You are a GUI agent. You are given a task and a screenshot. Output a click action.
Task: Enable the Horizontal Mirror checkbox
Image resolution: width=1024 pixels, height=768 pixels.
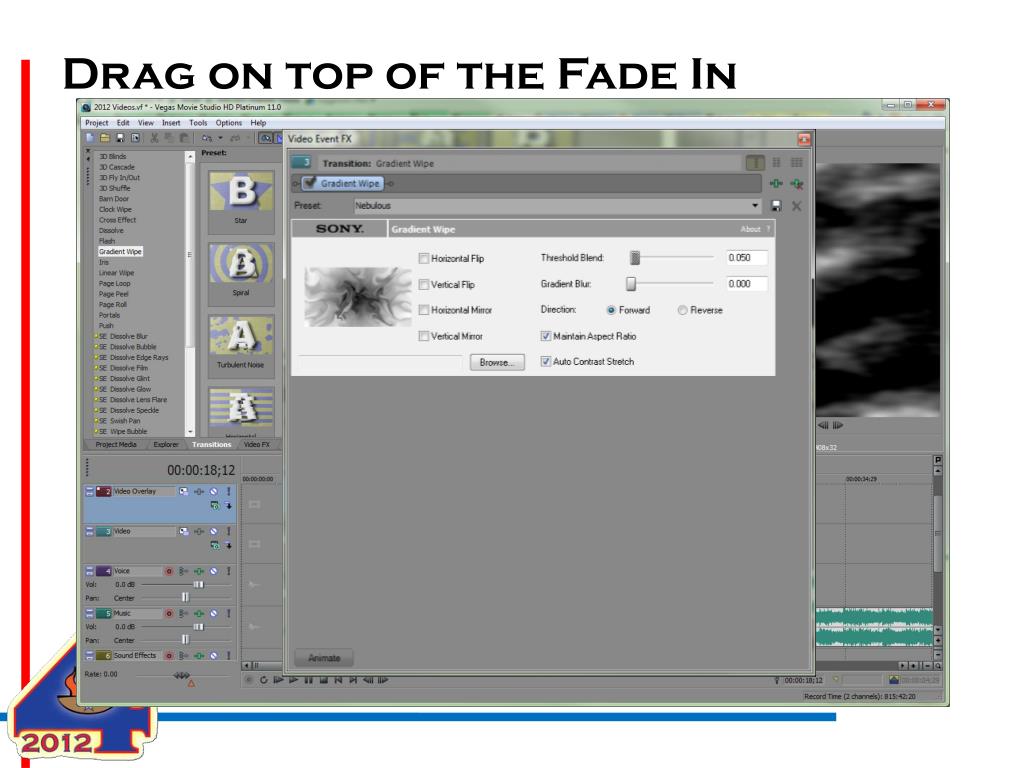pos(424,310)
